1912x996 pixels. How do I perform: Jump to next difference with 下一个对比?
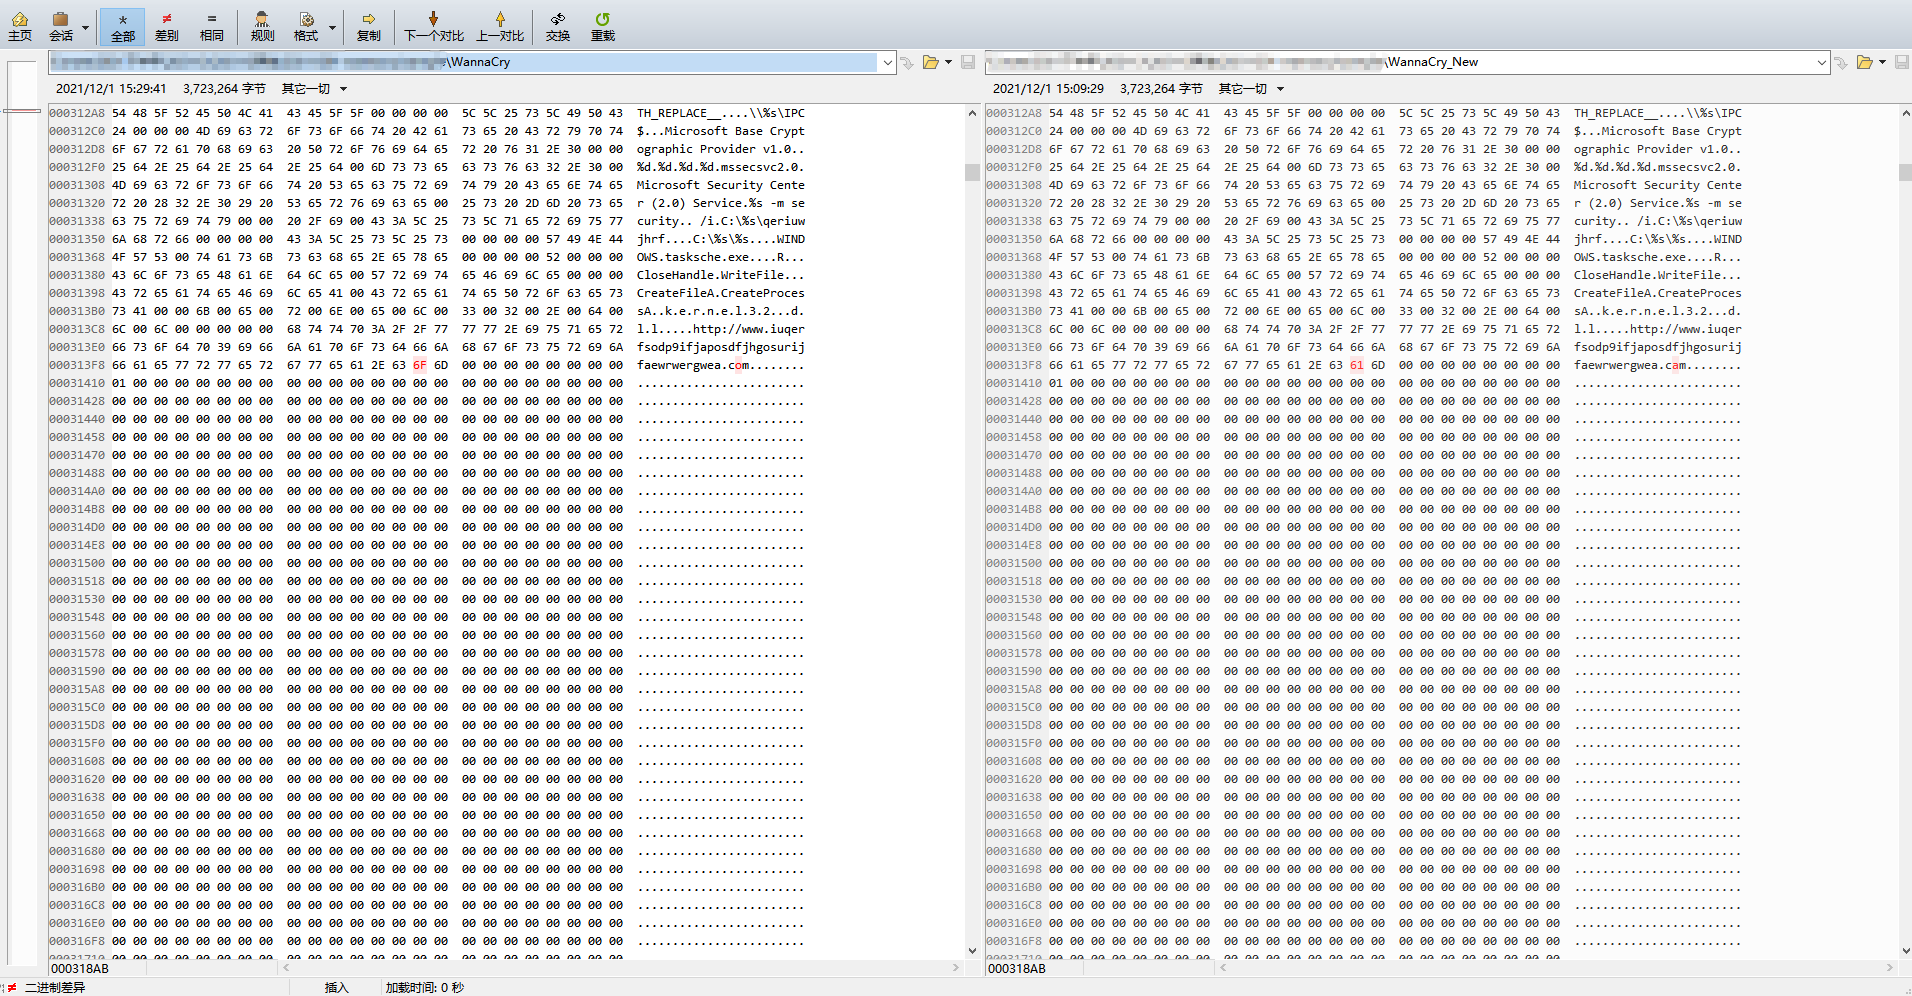(x=433, y=26)
